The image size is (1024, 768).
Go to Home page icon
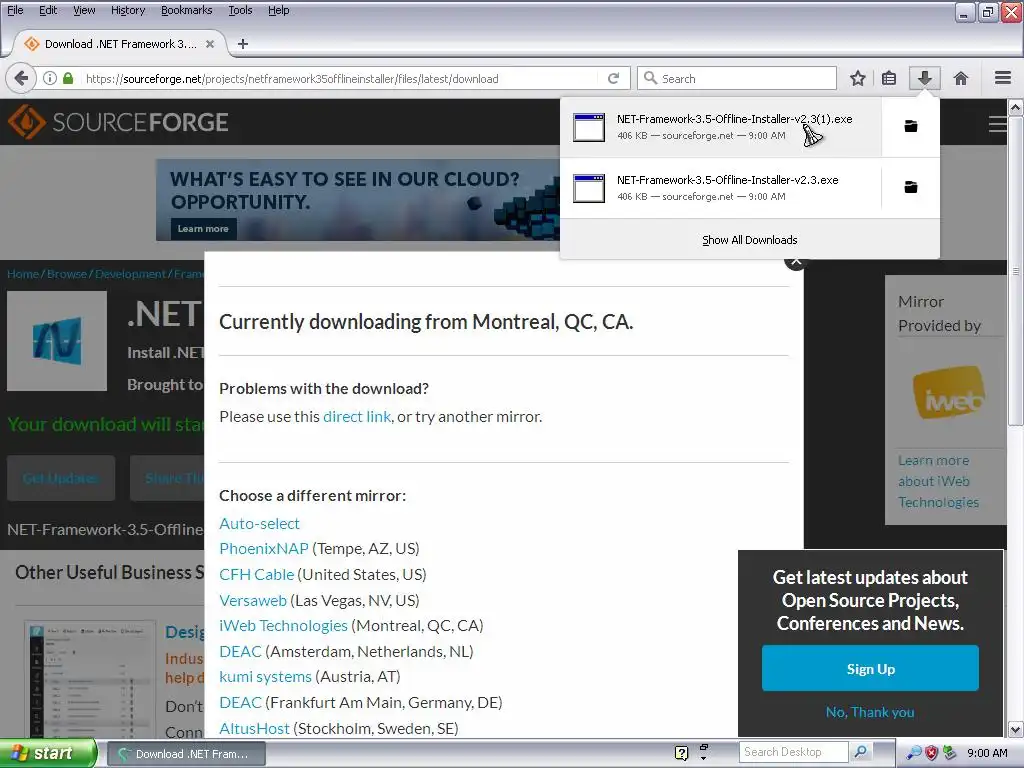tap(961, 78)
